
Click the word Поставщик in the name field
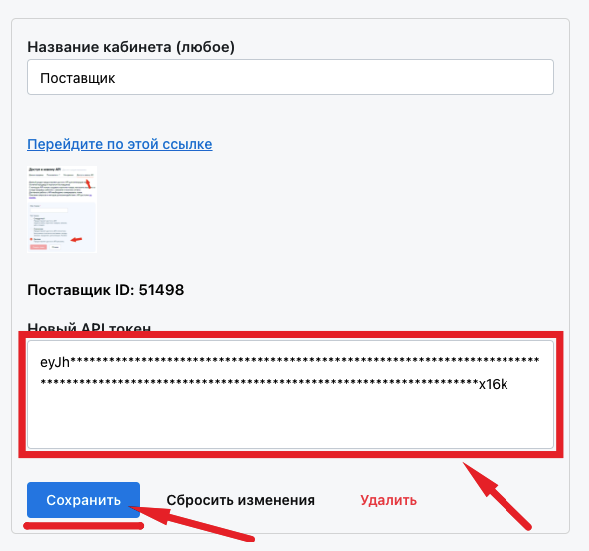click(78, 78)
